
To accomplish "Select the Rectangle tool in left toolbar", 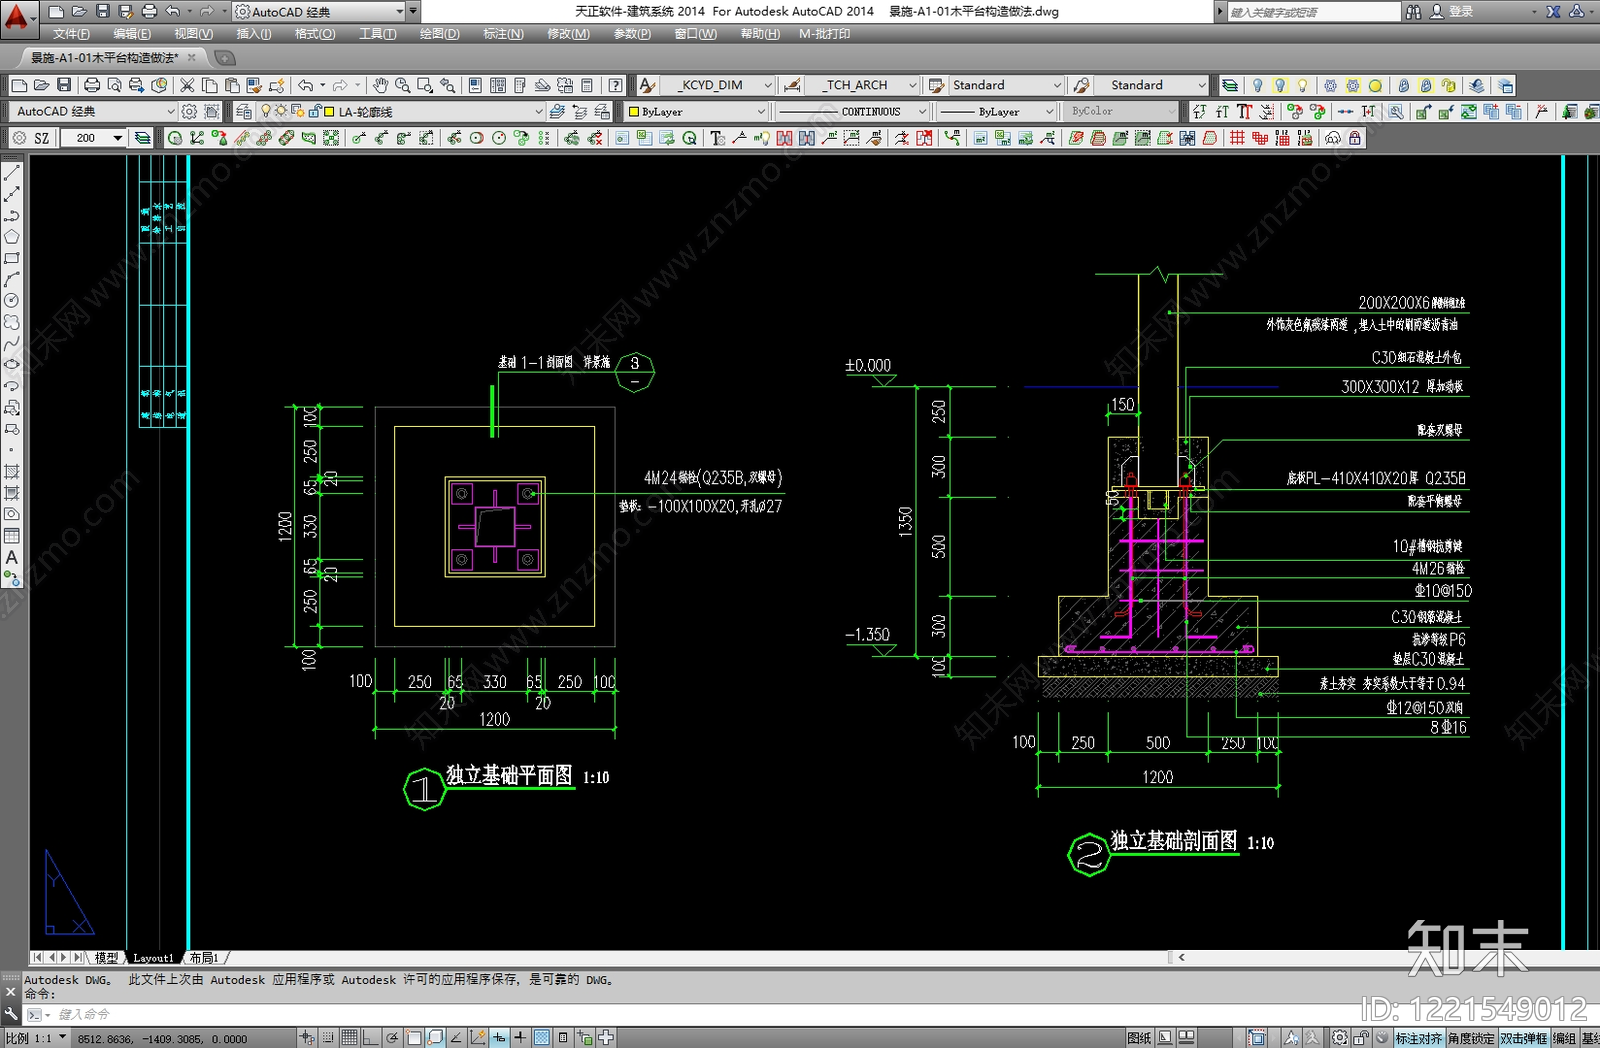I will (12, 258).
